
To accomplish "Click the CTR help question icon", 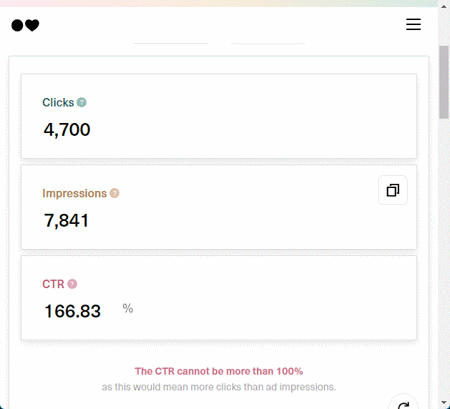I will click(x=72, y=284).
